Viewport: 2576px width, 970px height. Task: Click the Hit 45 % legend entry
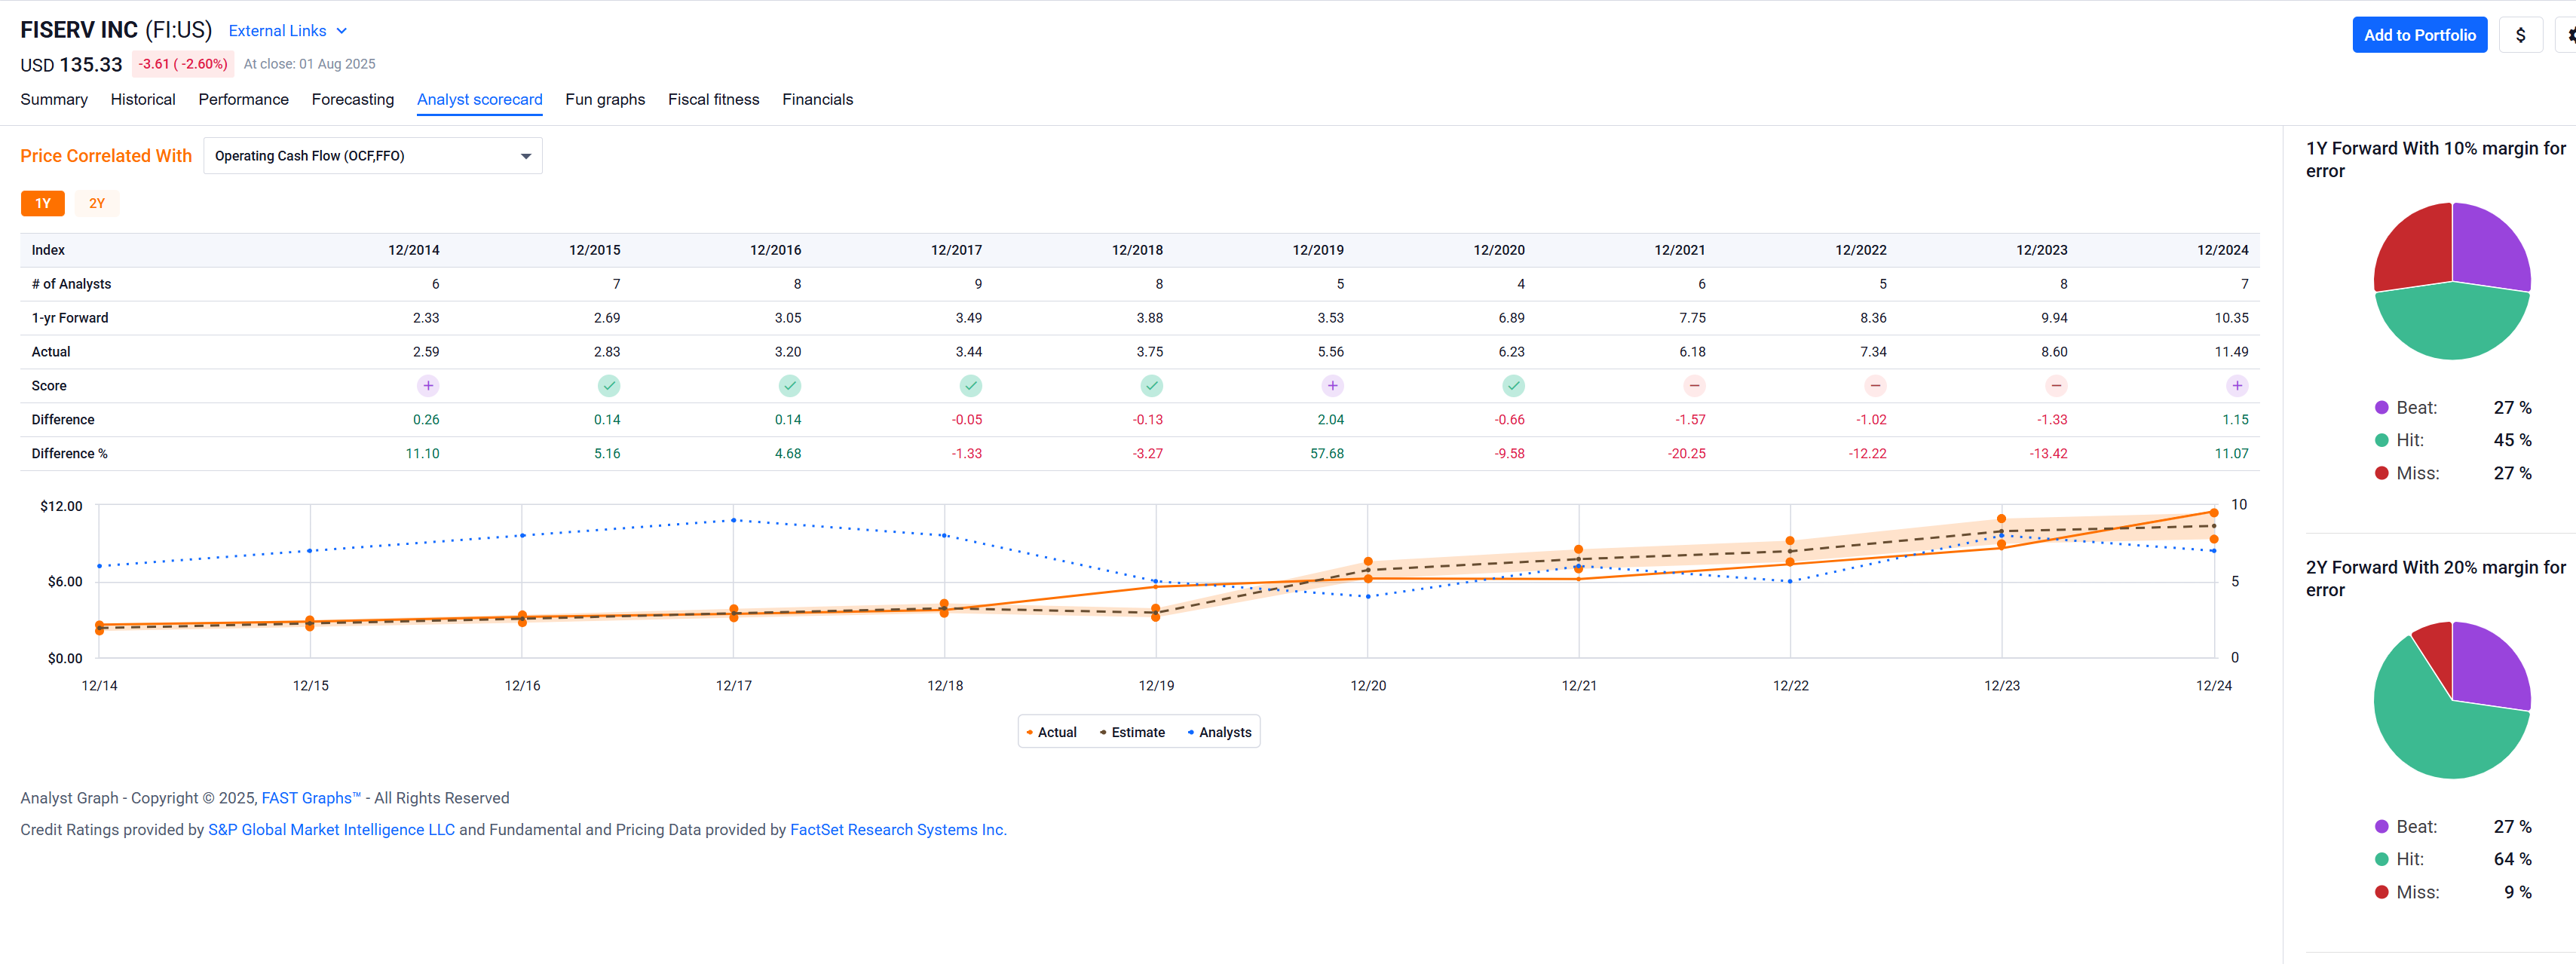[x=2453, y=441]
